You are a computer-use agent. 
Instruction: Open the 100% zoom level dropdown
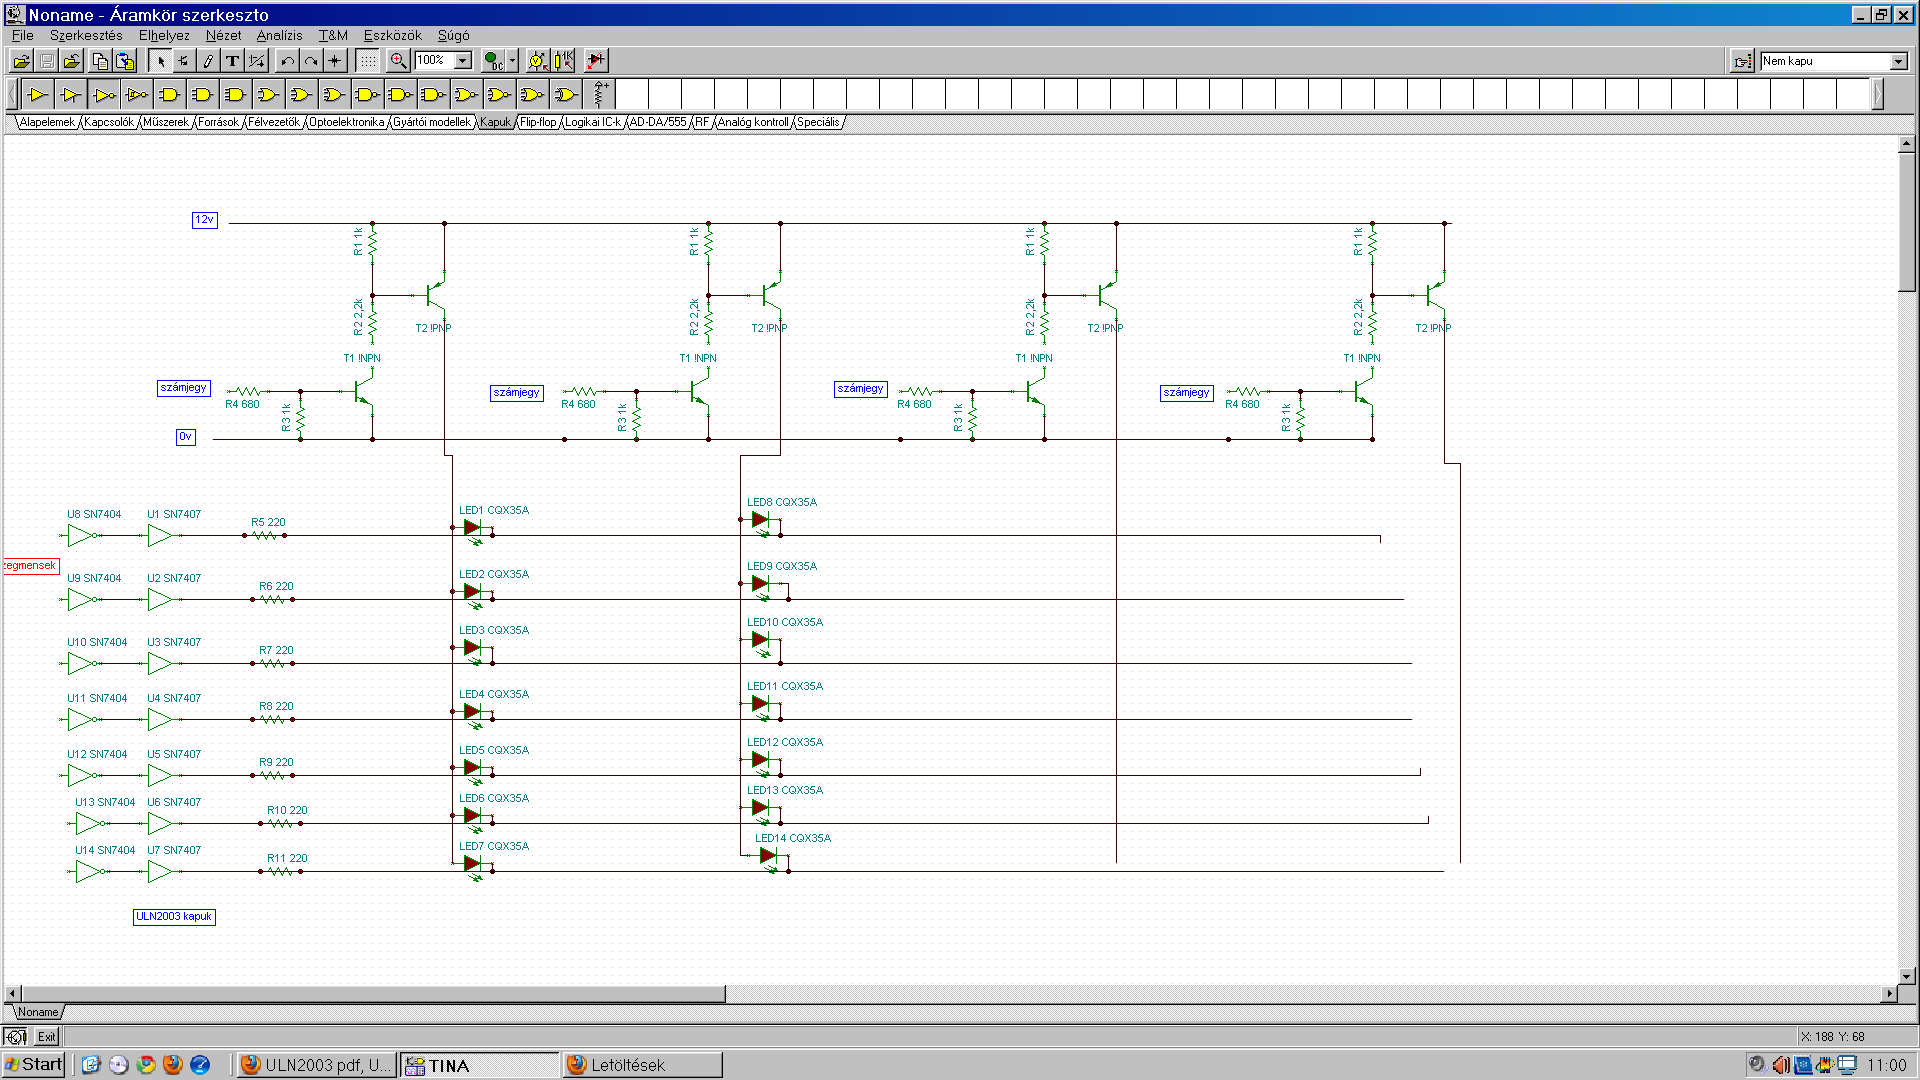tap(463, 61)
